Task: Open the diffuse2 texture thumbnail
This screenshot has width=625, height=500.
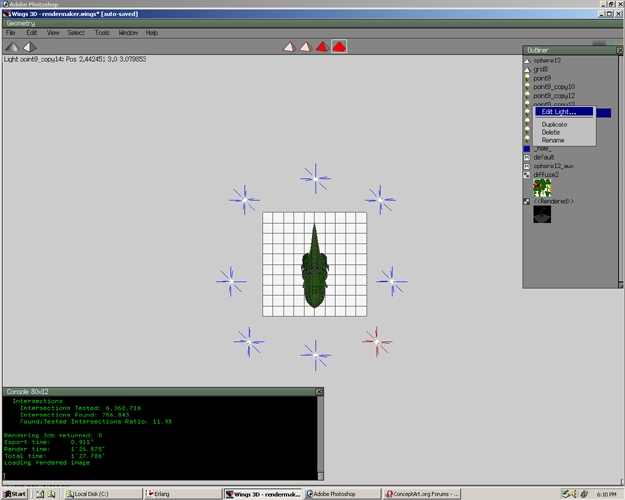Action: point(542,188)
